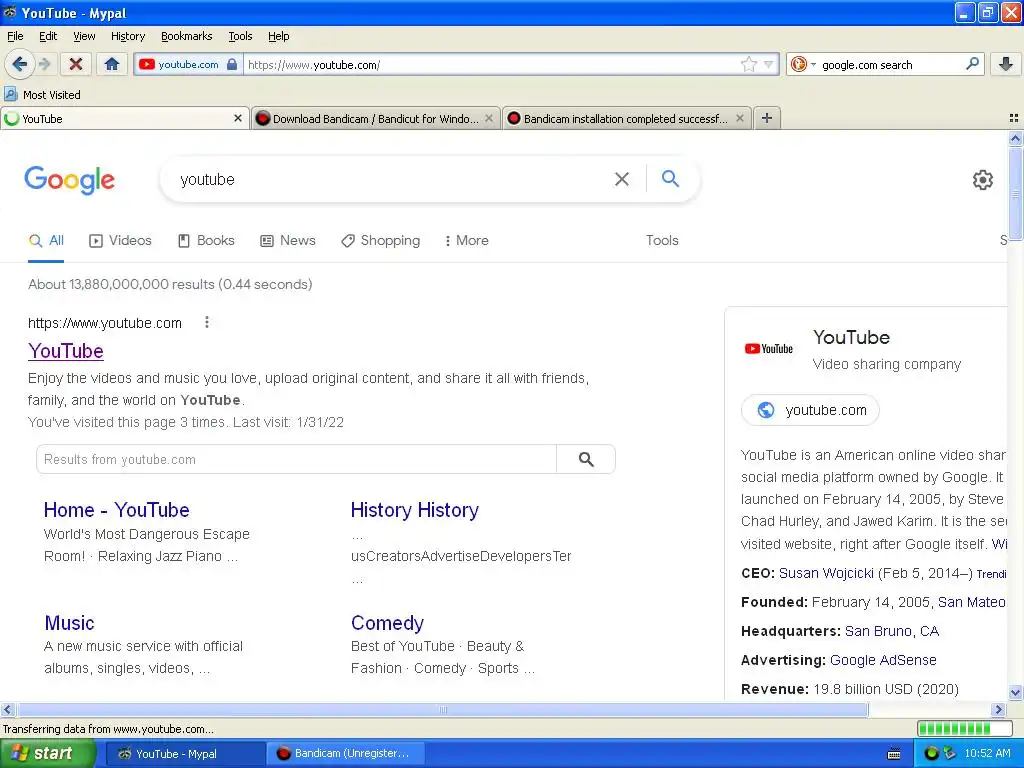Open URL history dropdown arrow
Viewport: 1024px width, 768px height.
[x=769, y=64]
